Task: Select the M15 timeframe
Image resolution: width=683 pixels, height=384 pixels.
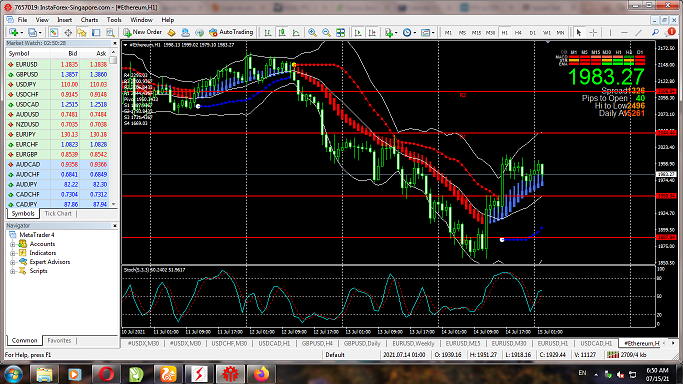Action: [x=477, y=33]
